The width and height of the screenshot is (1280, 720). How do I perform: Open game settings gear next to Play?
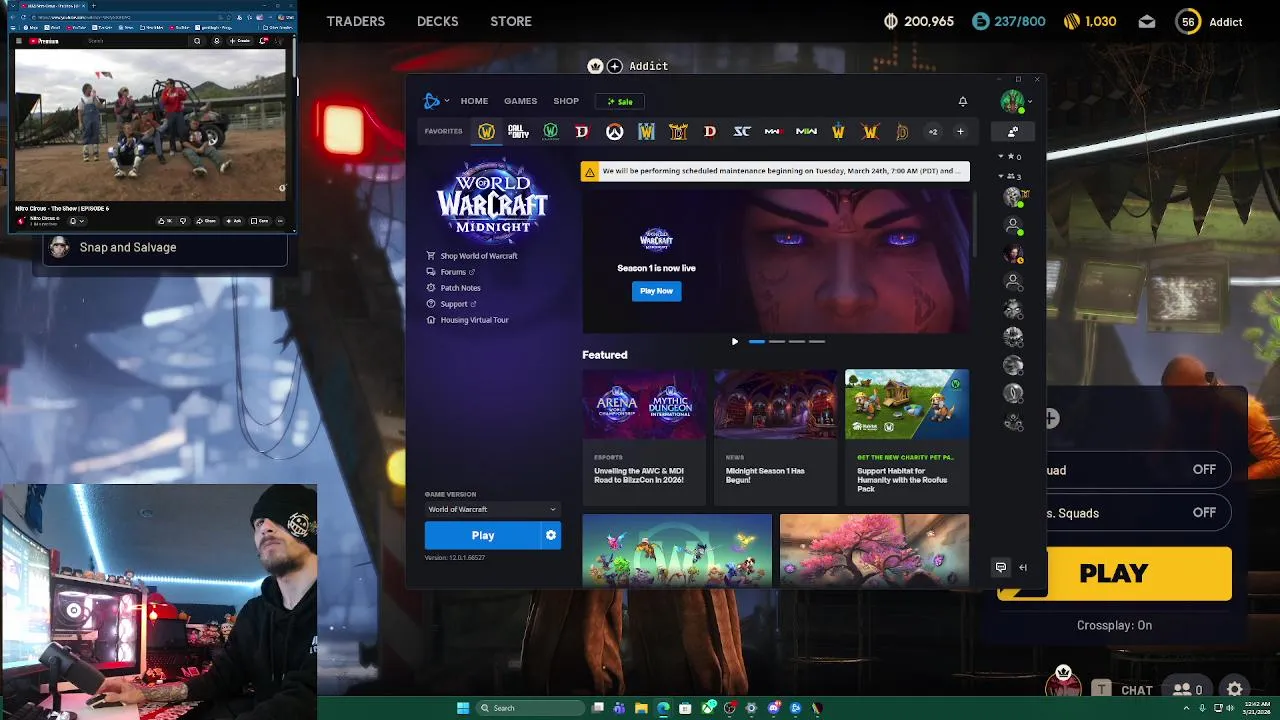pyautogui.click(x=550, y=536)
